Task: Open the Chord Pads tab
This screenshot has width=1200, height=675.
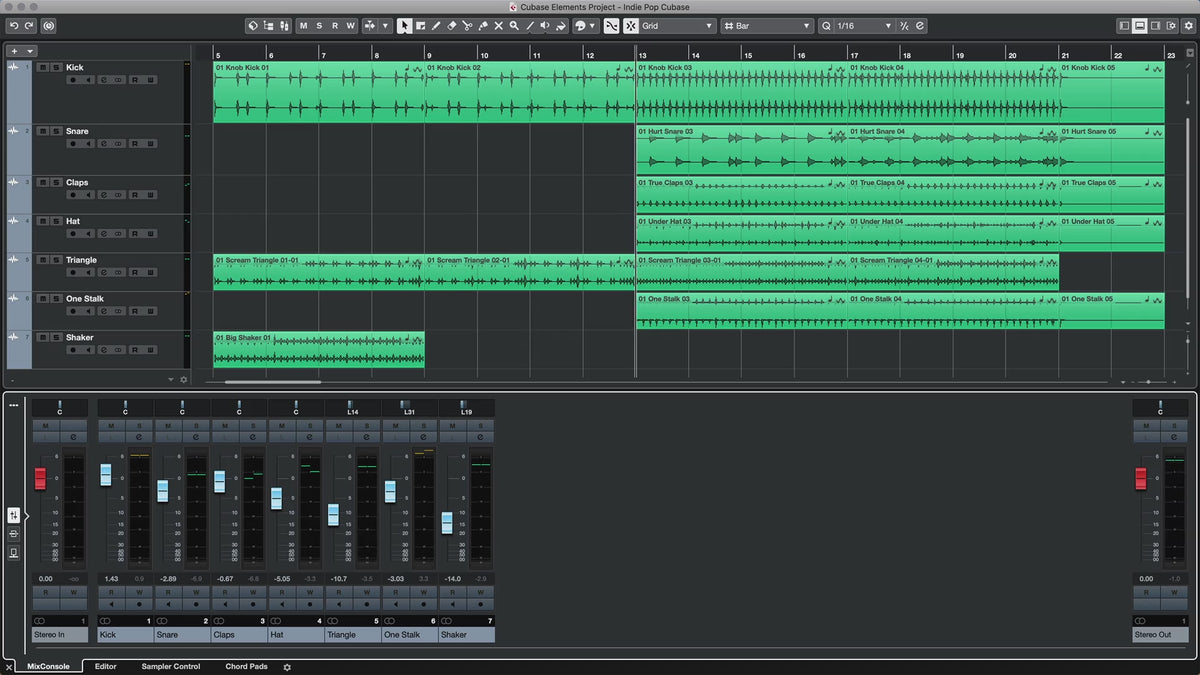Action: point(246,666)
